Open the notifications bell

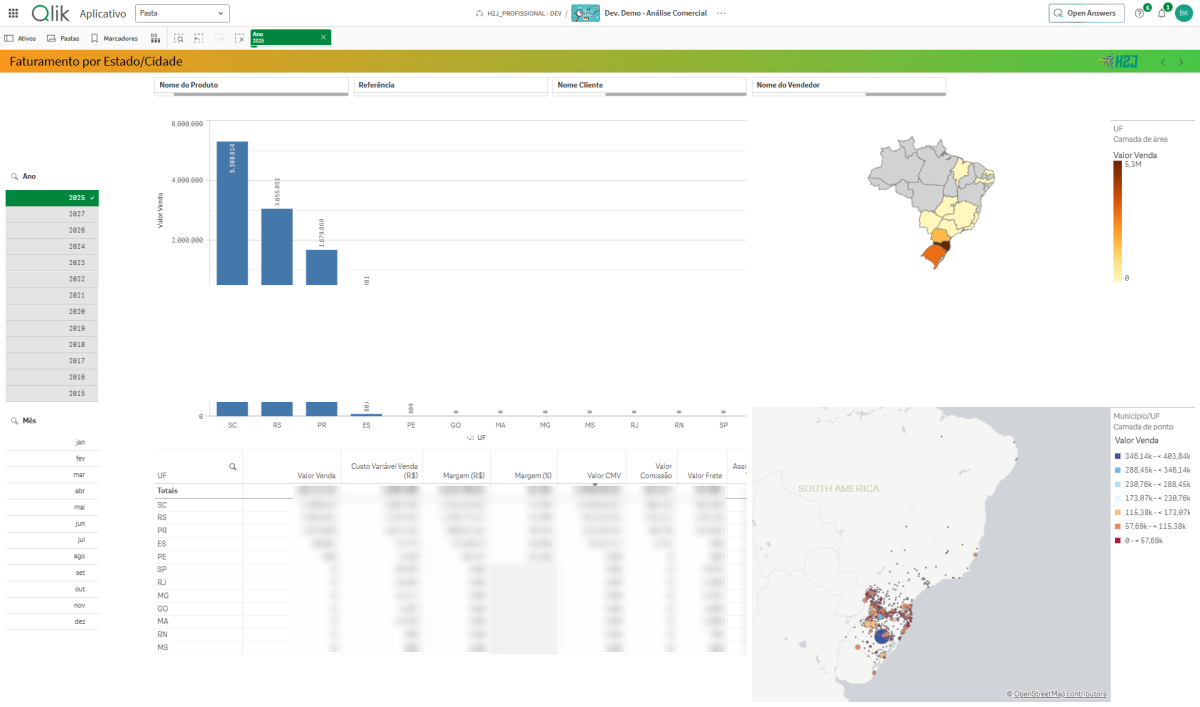tap(1162, 13)
